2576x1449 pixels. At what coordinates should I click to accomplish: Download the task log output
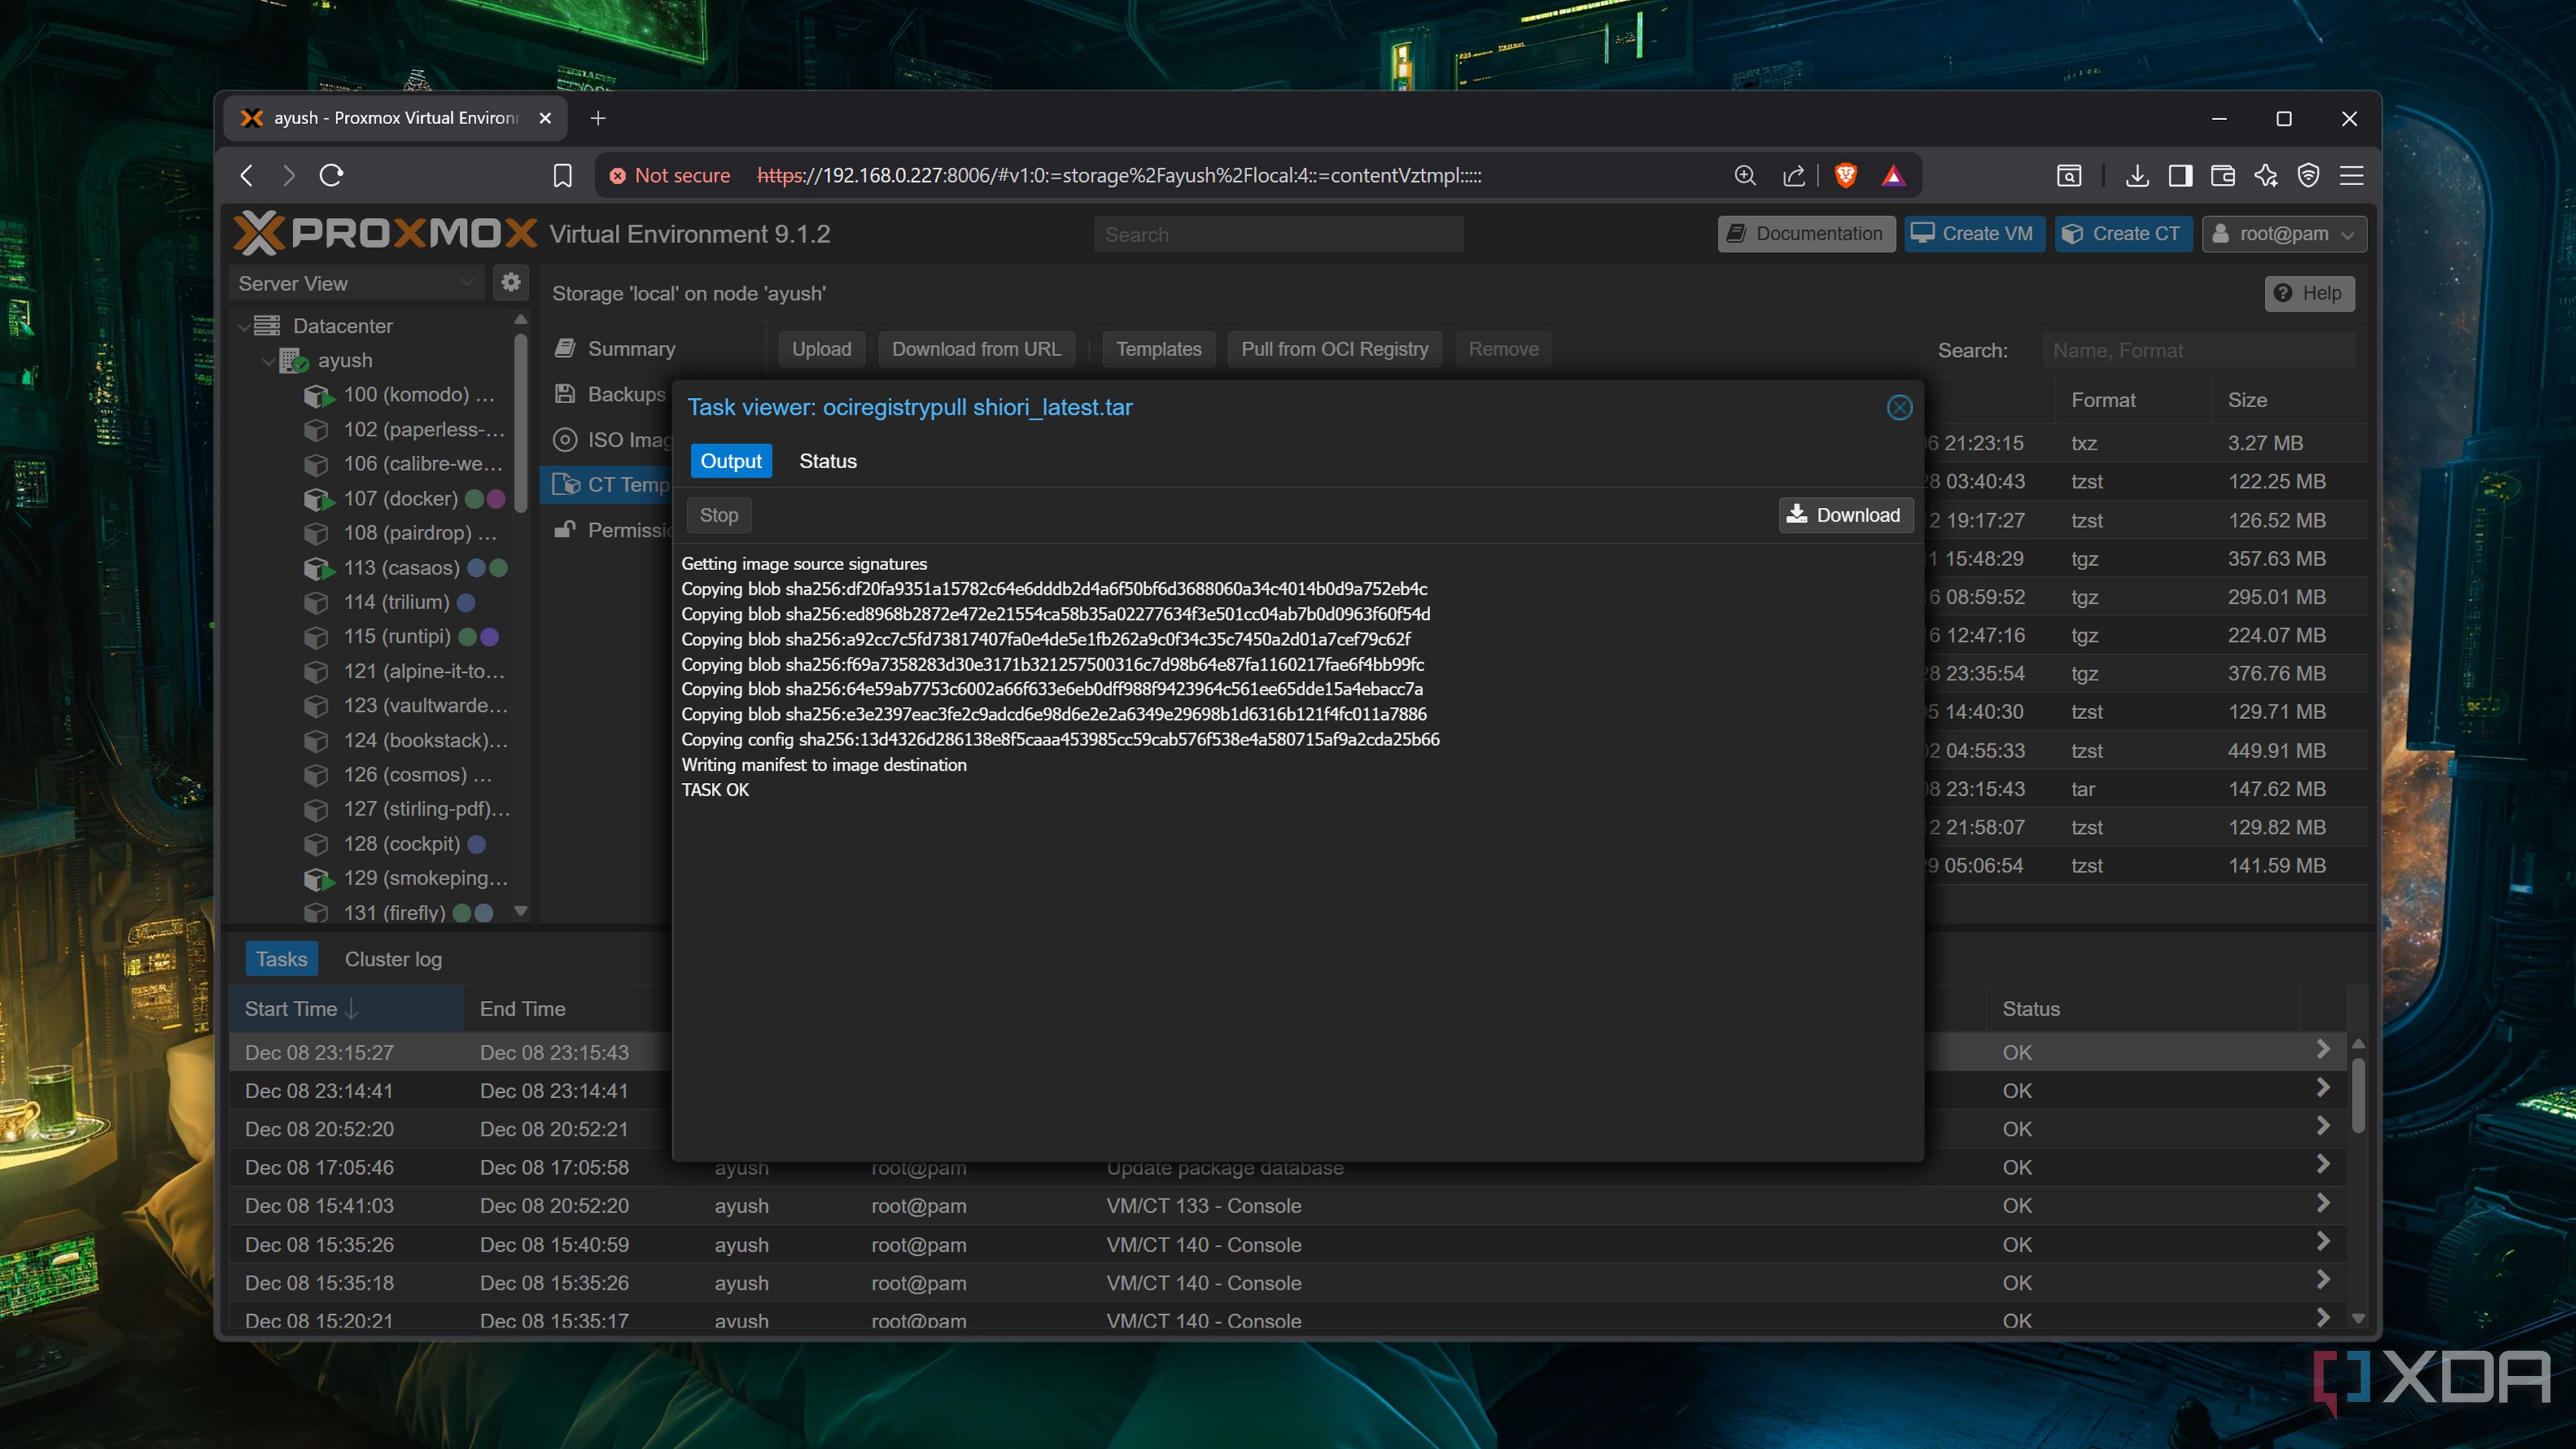(x=1845, y=515)
